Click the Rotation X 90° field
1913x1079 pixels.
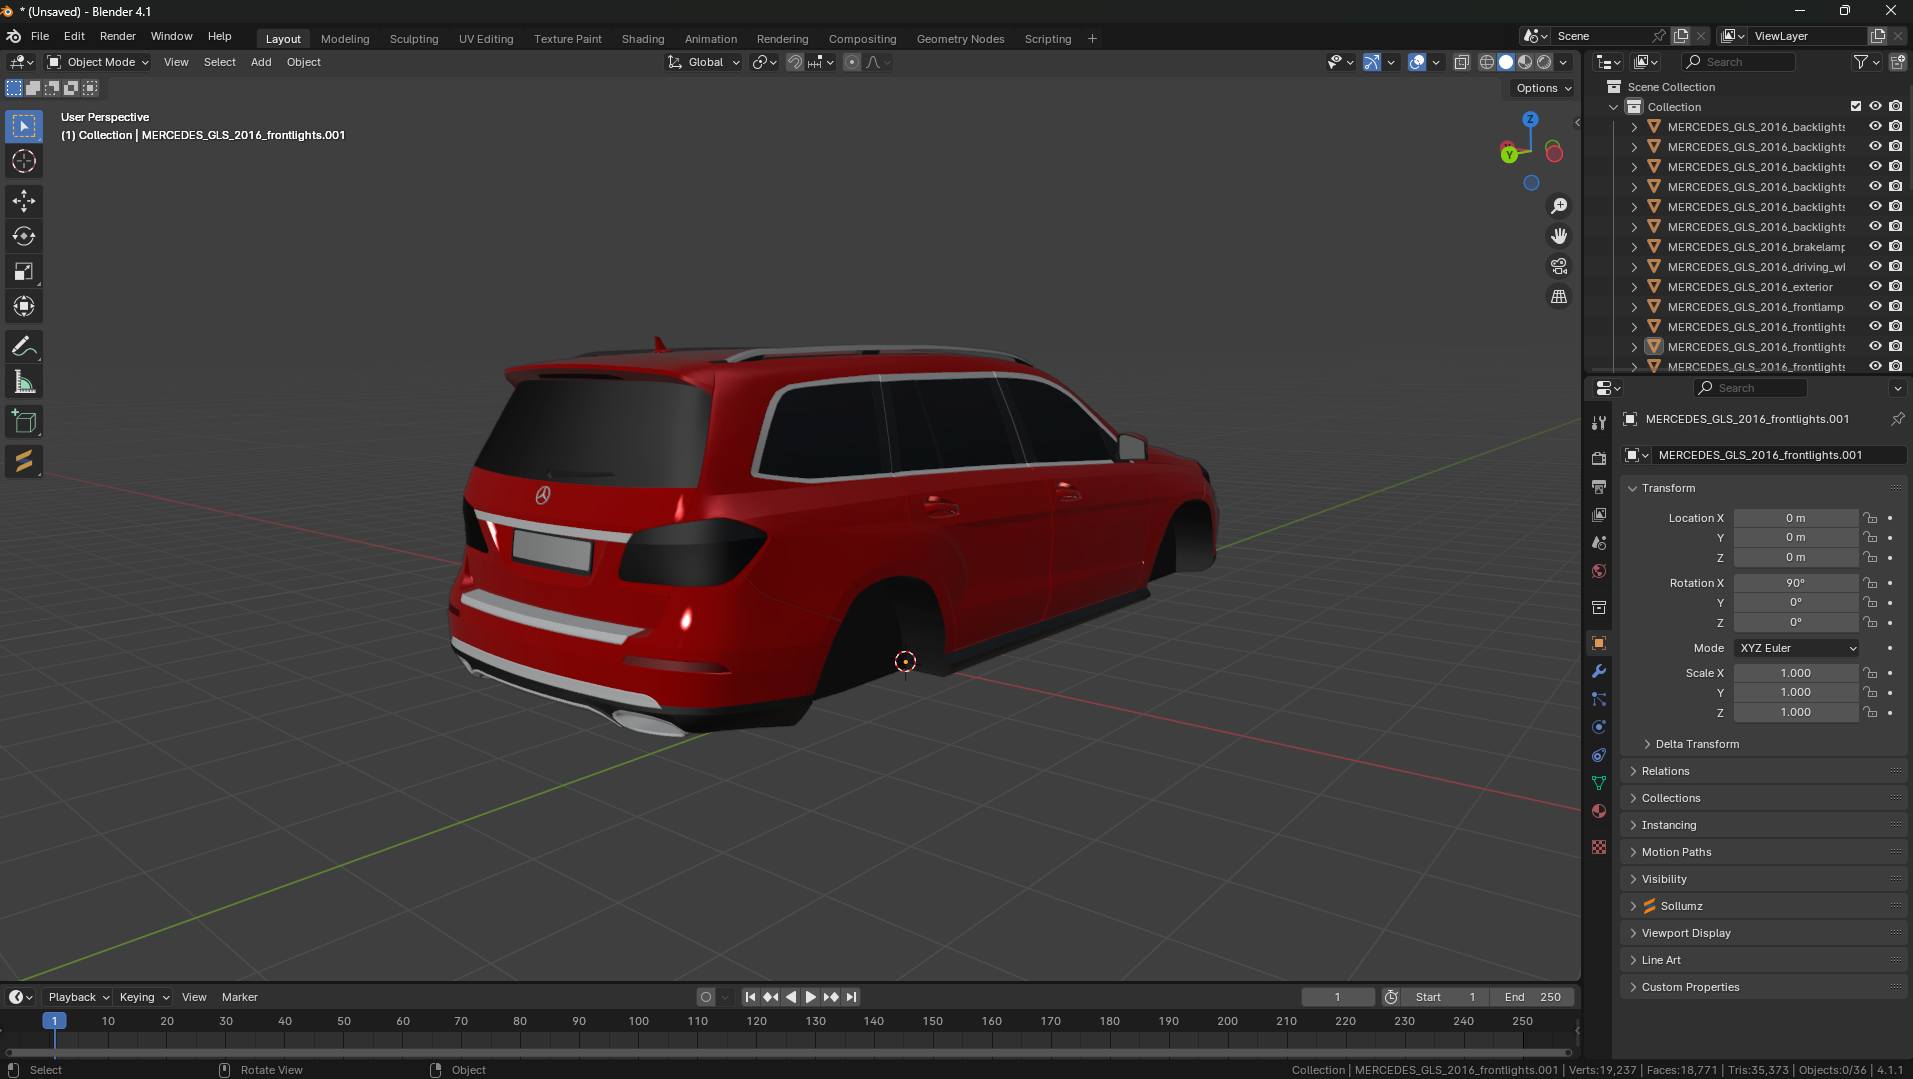click(x=1796, y=583)
